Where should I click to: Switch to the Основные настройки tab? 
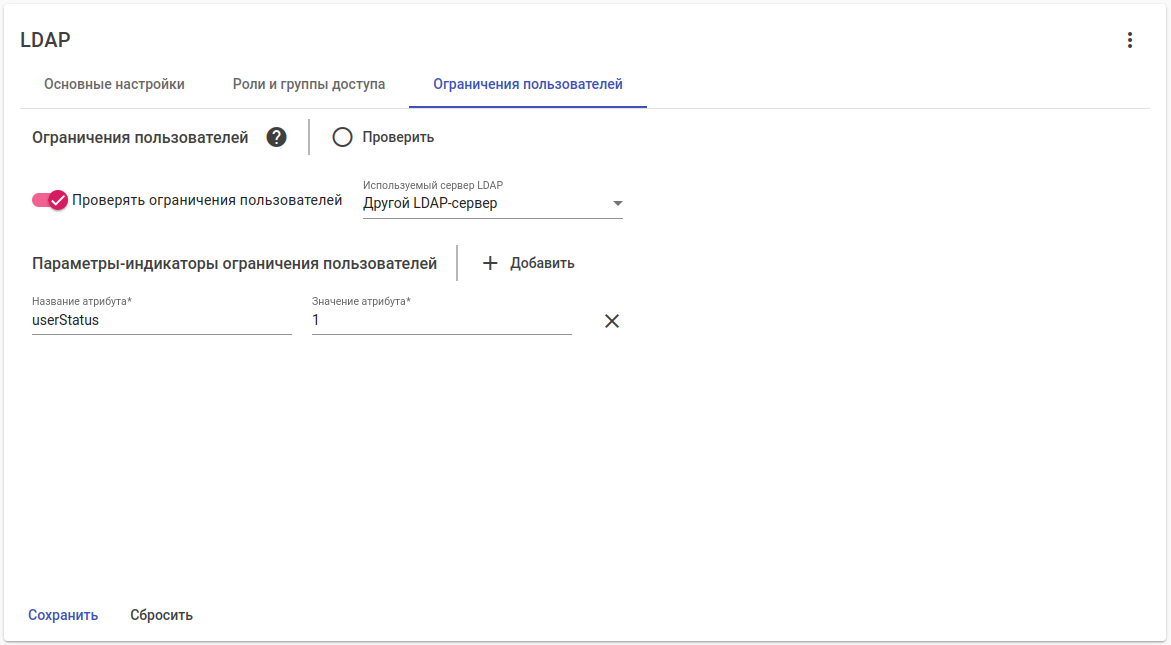pyautogui.click(x=114, y=84)
